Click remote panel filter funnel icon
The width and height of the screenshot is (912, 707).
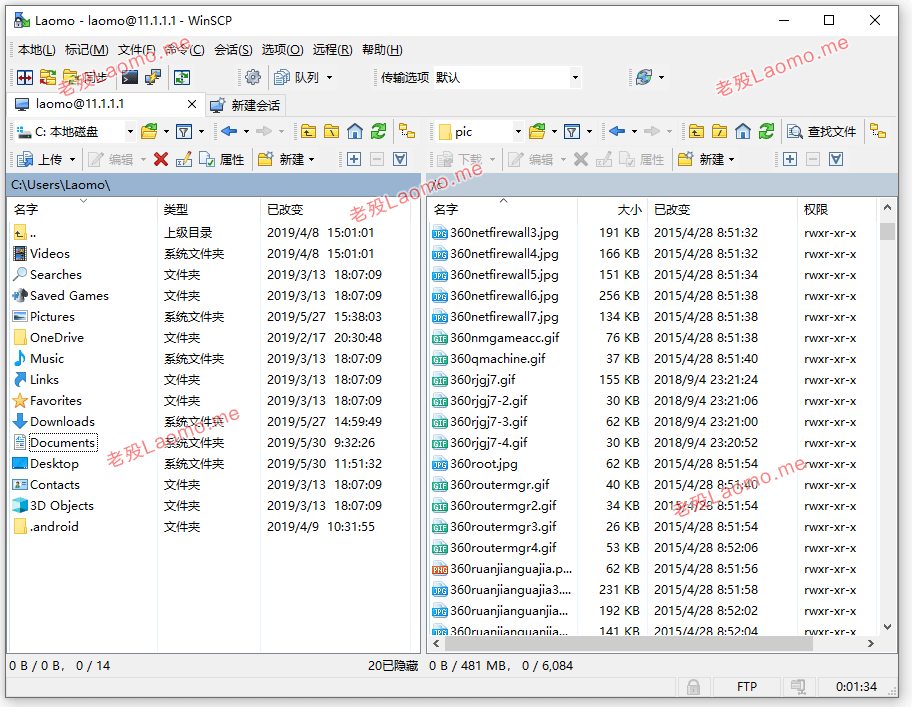click(572, 132)
